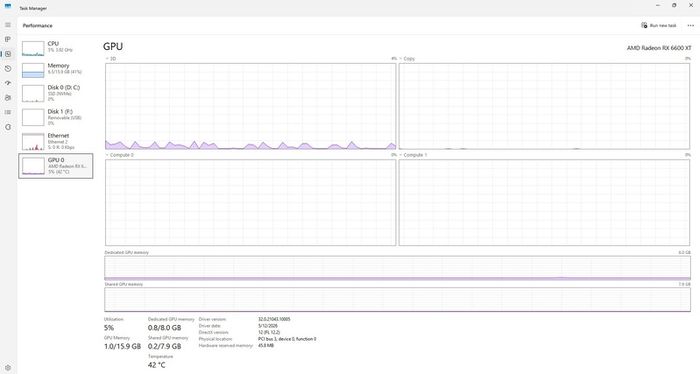
Task: Open the App history page icon
Action: 8,69
